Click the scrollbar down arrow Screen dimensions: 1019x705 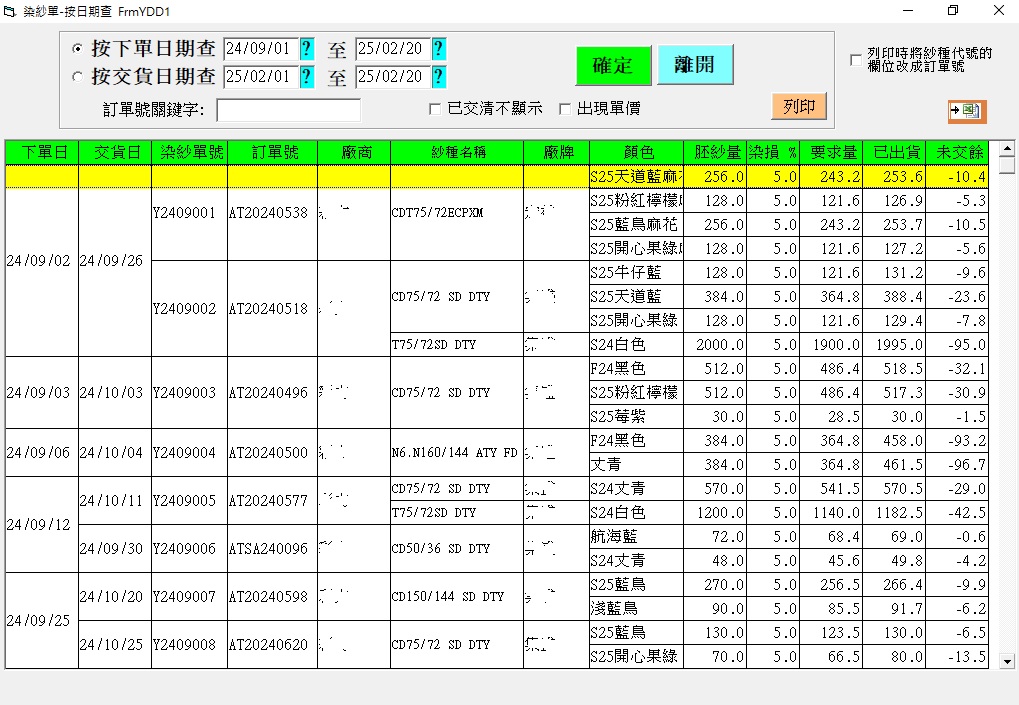click(x=1007, y=661)
